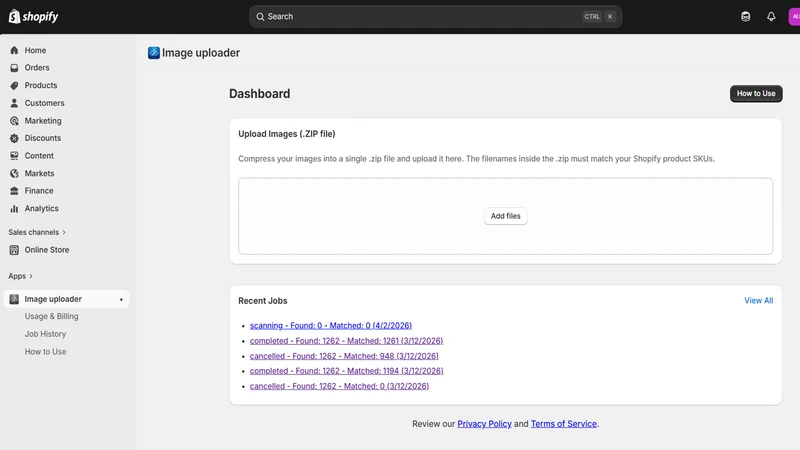Viewport: 800px width, 450px height.
Task: Click the Add files button
Action: [505, 216]
